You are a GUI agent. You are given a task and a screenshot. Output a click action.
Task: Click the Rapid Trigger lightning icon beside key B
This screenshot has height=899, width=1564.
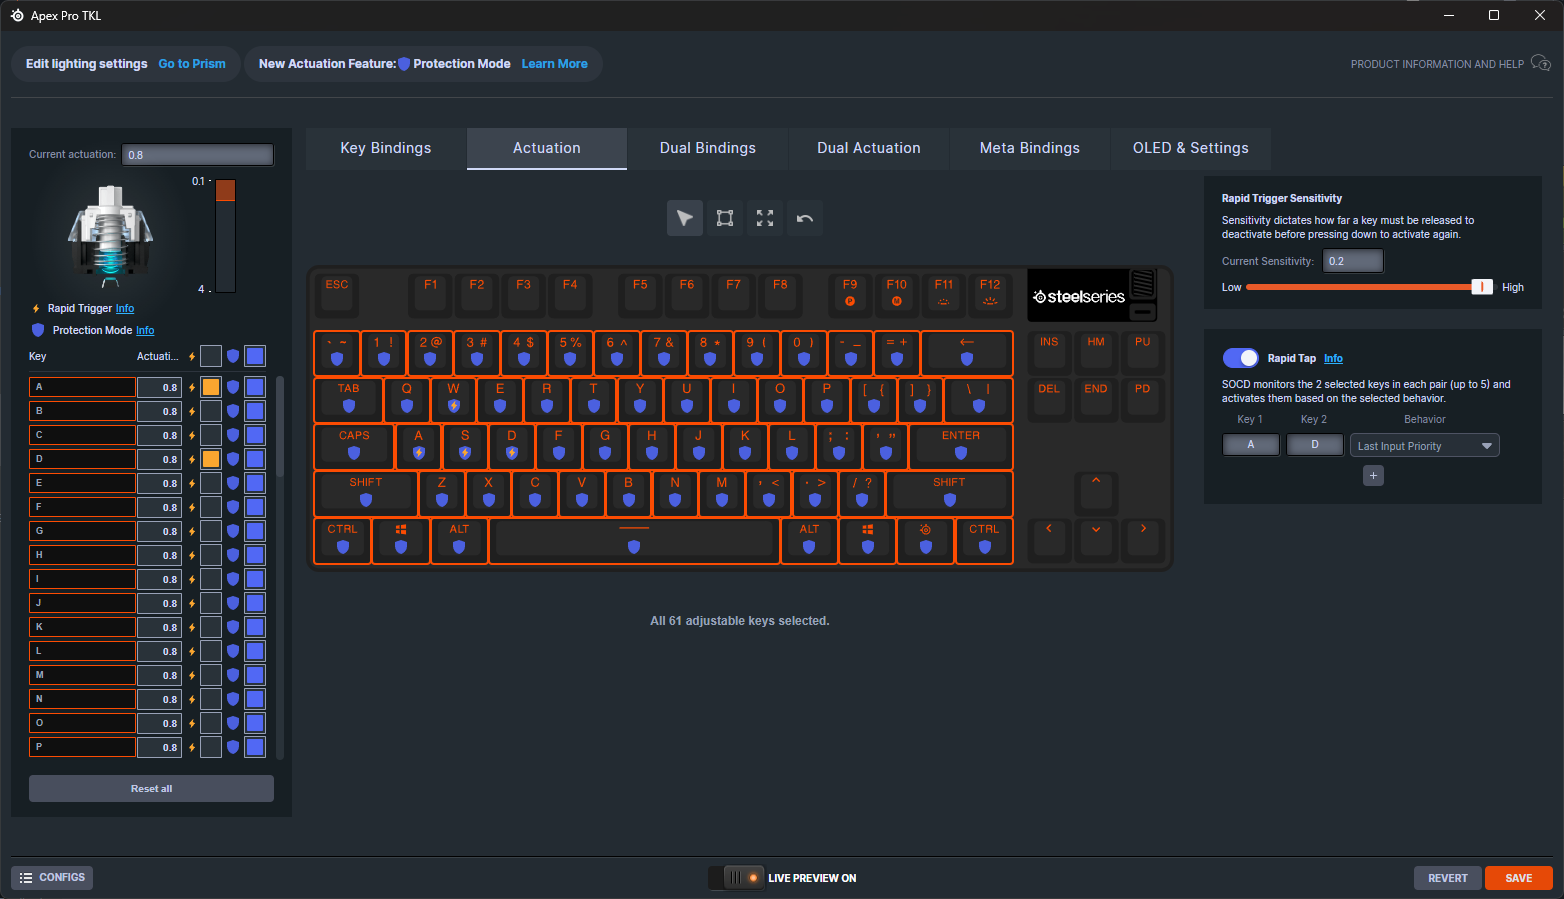[190, 410]
